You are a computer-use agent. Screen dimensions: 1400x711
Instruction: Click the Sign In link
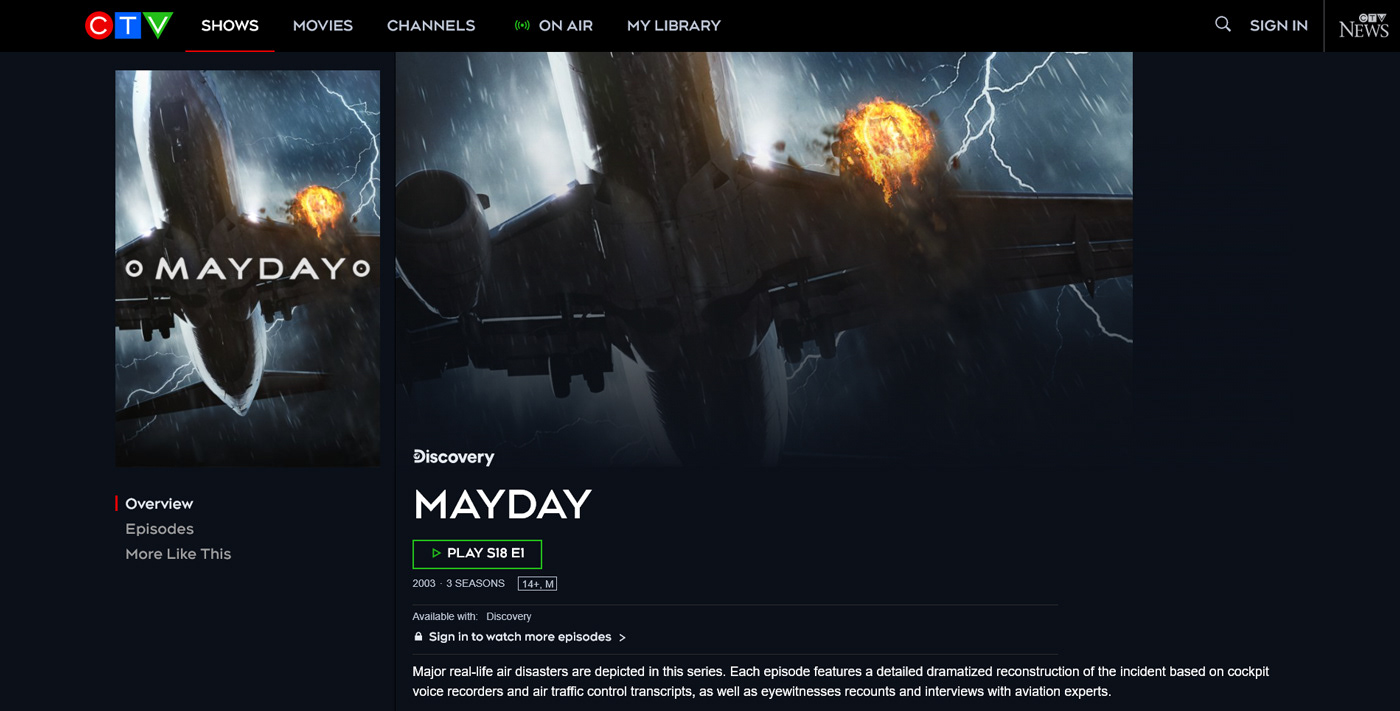[x=1279, y=26]
